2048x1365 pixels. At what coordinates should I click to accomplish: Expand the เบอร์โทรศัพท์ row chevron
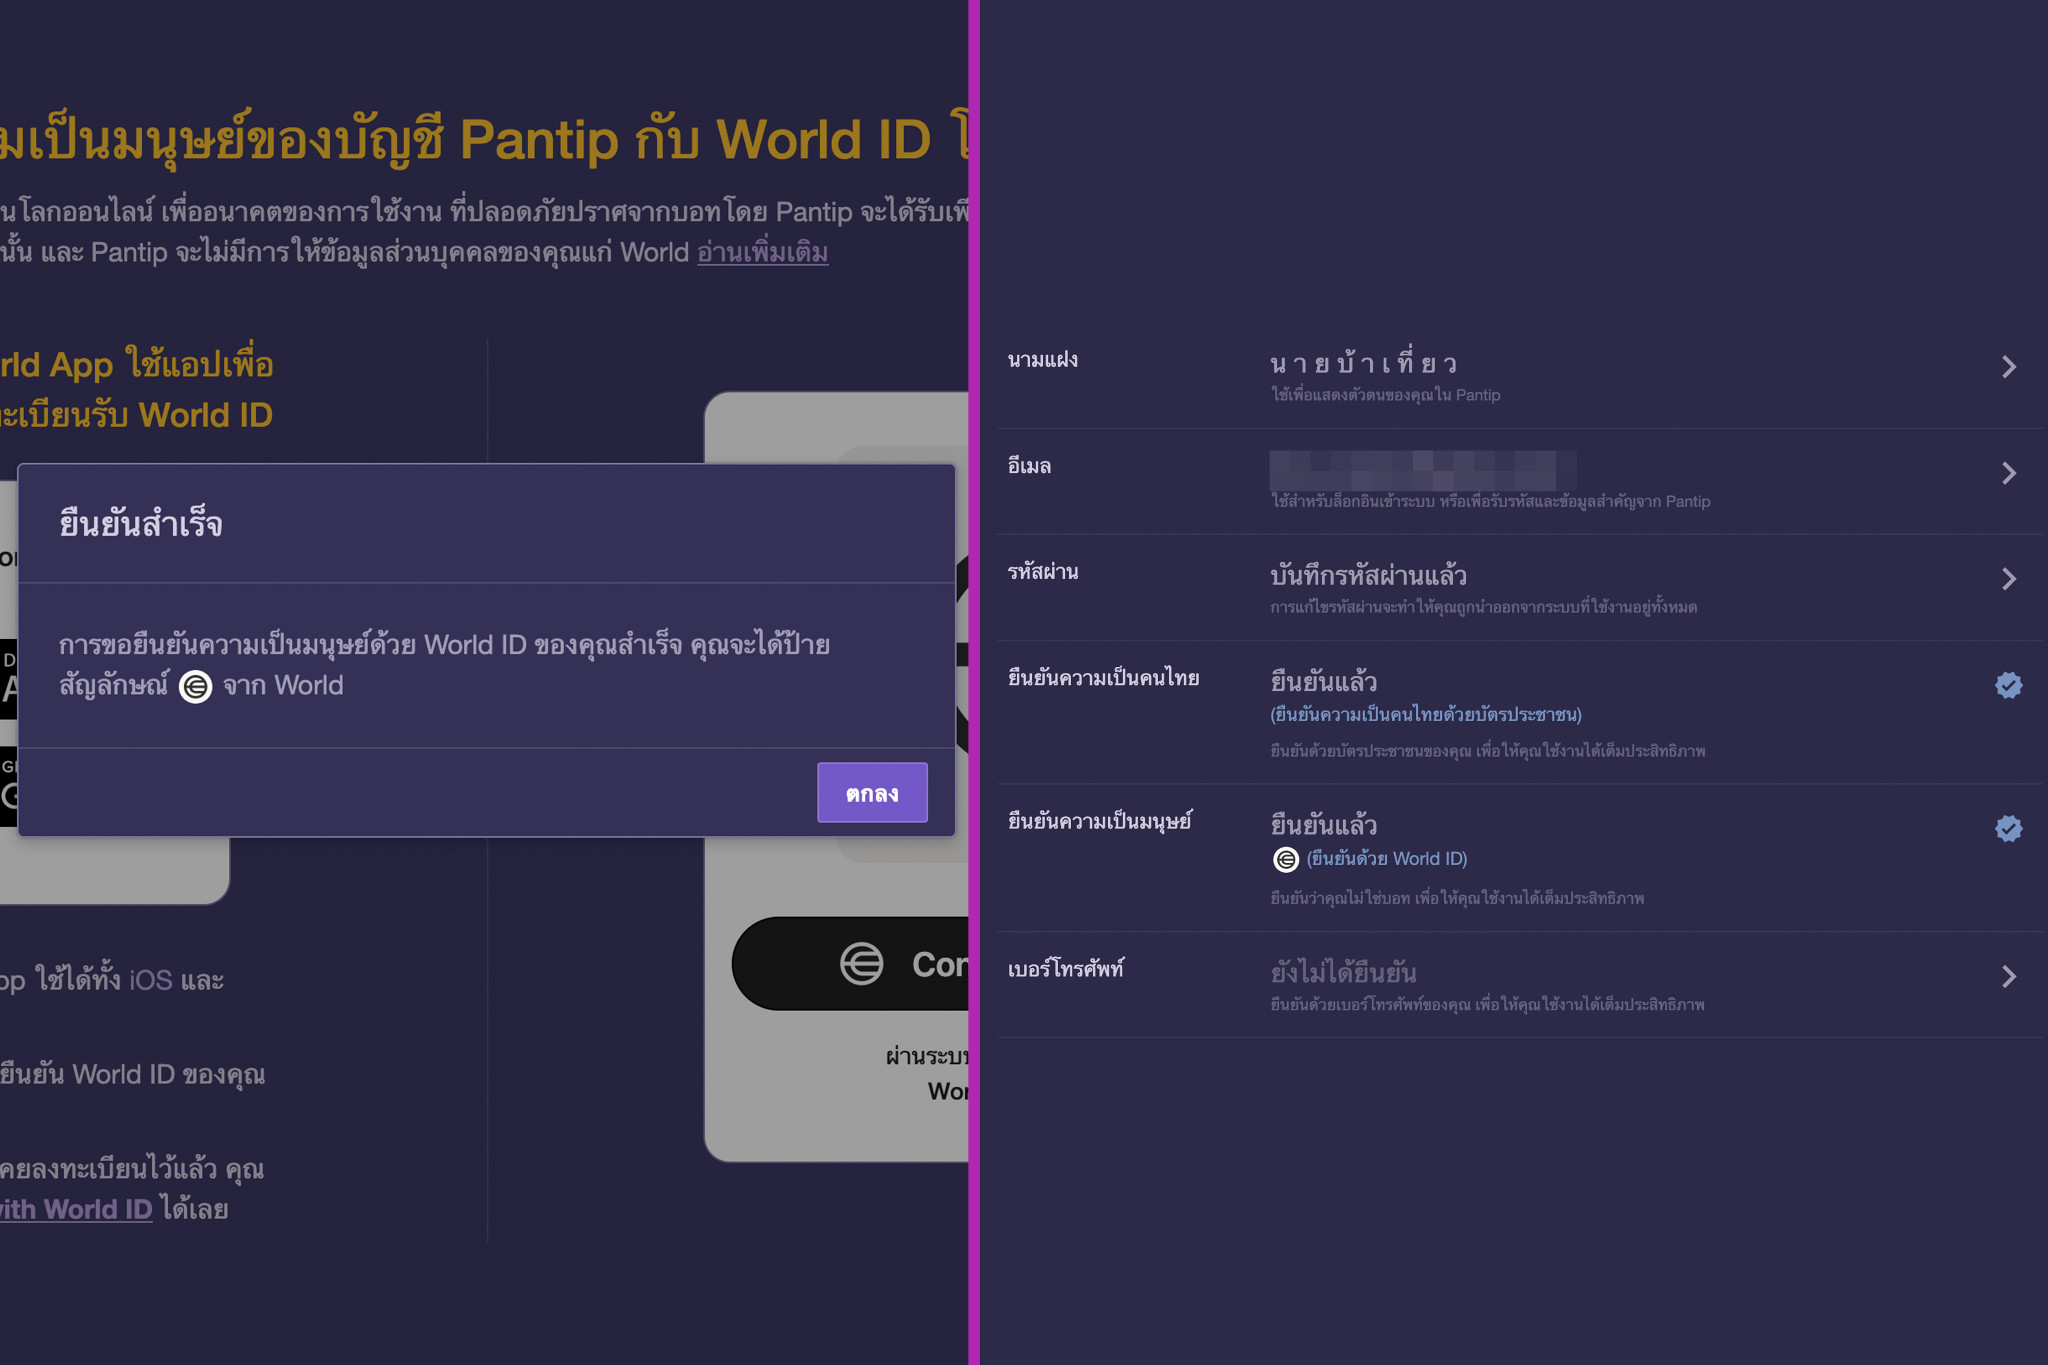[x=2008, y=976]
